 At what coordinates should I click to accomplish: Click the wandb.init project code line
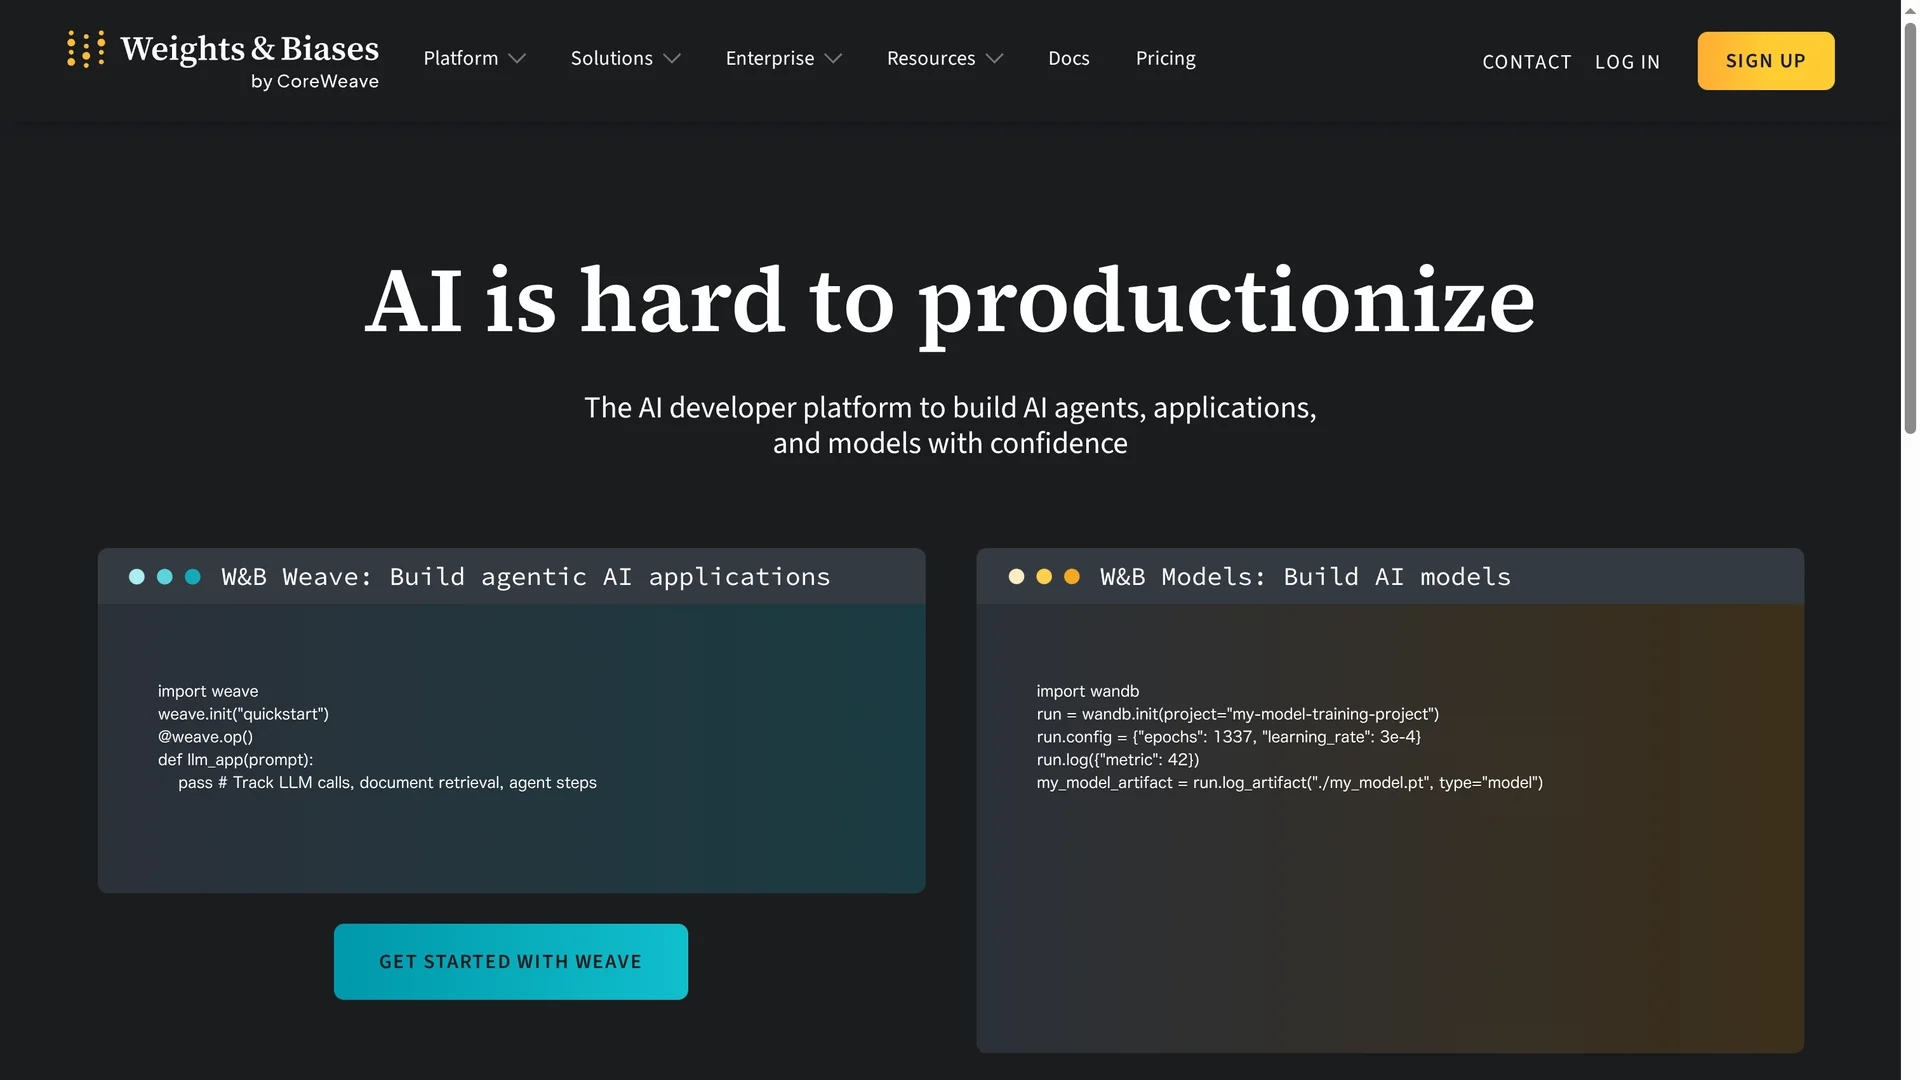pos(1237,714)
